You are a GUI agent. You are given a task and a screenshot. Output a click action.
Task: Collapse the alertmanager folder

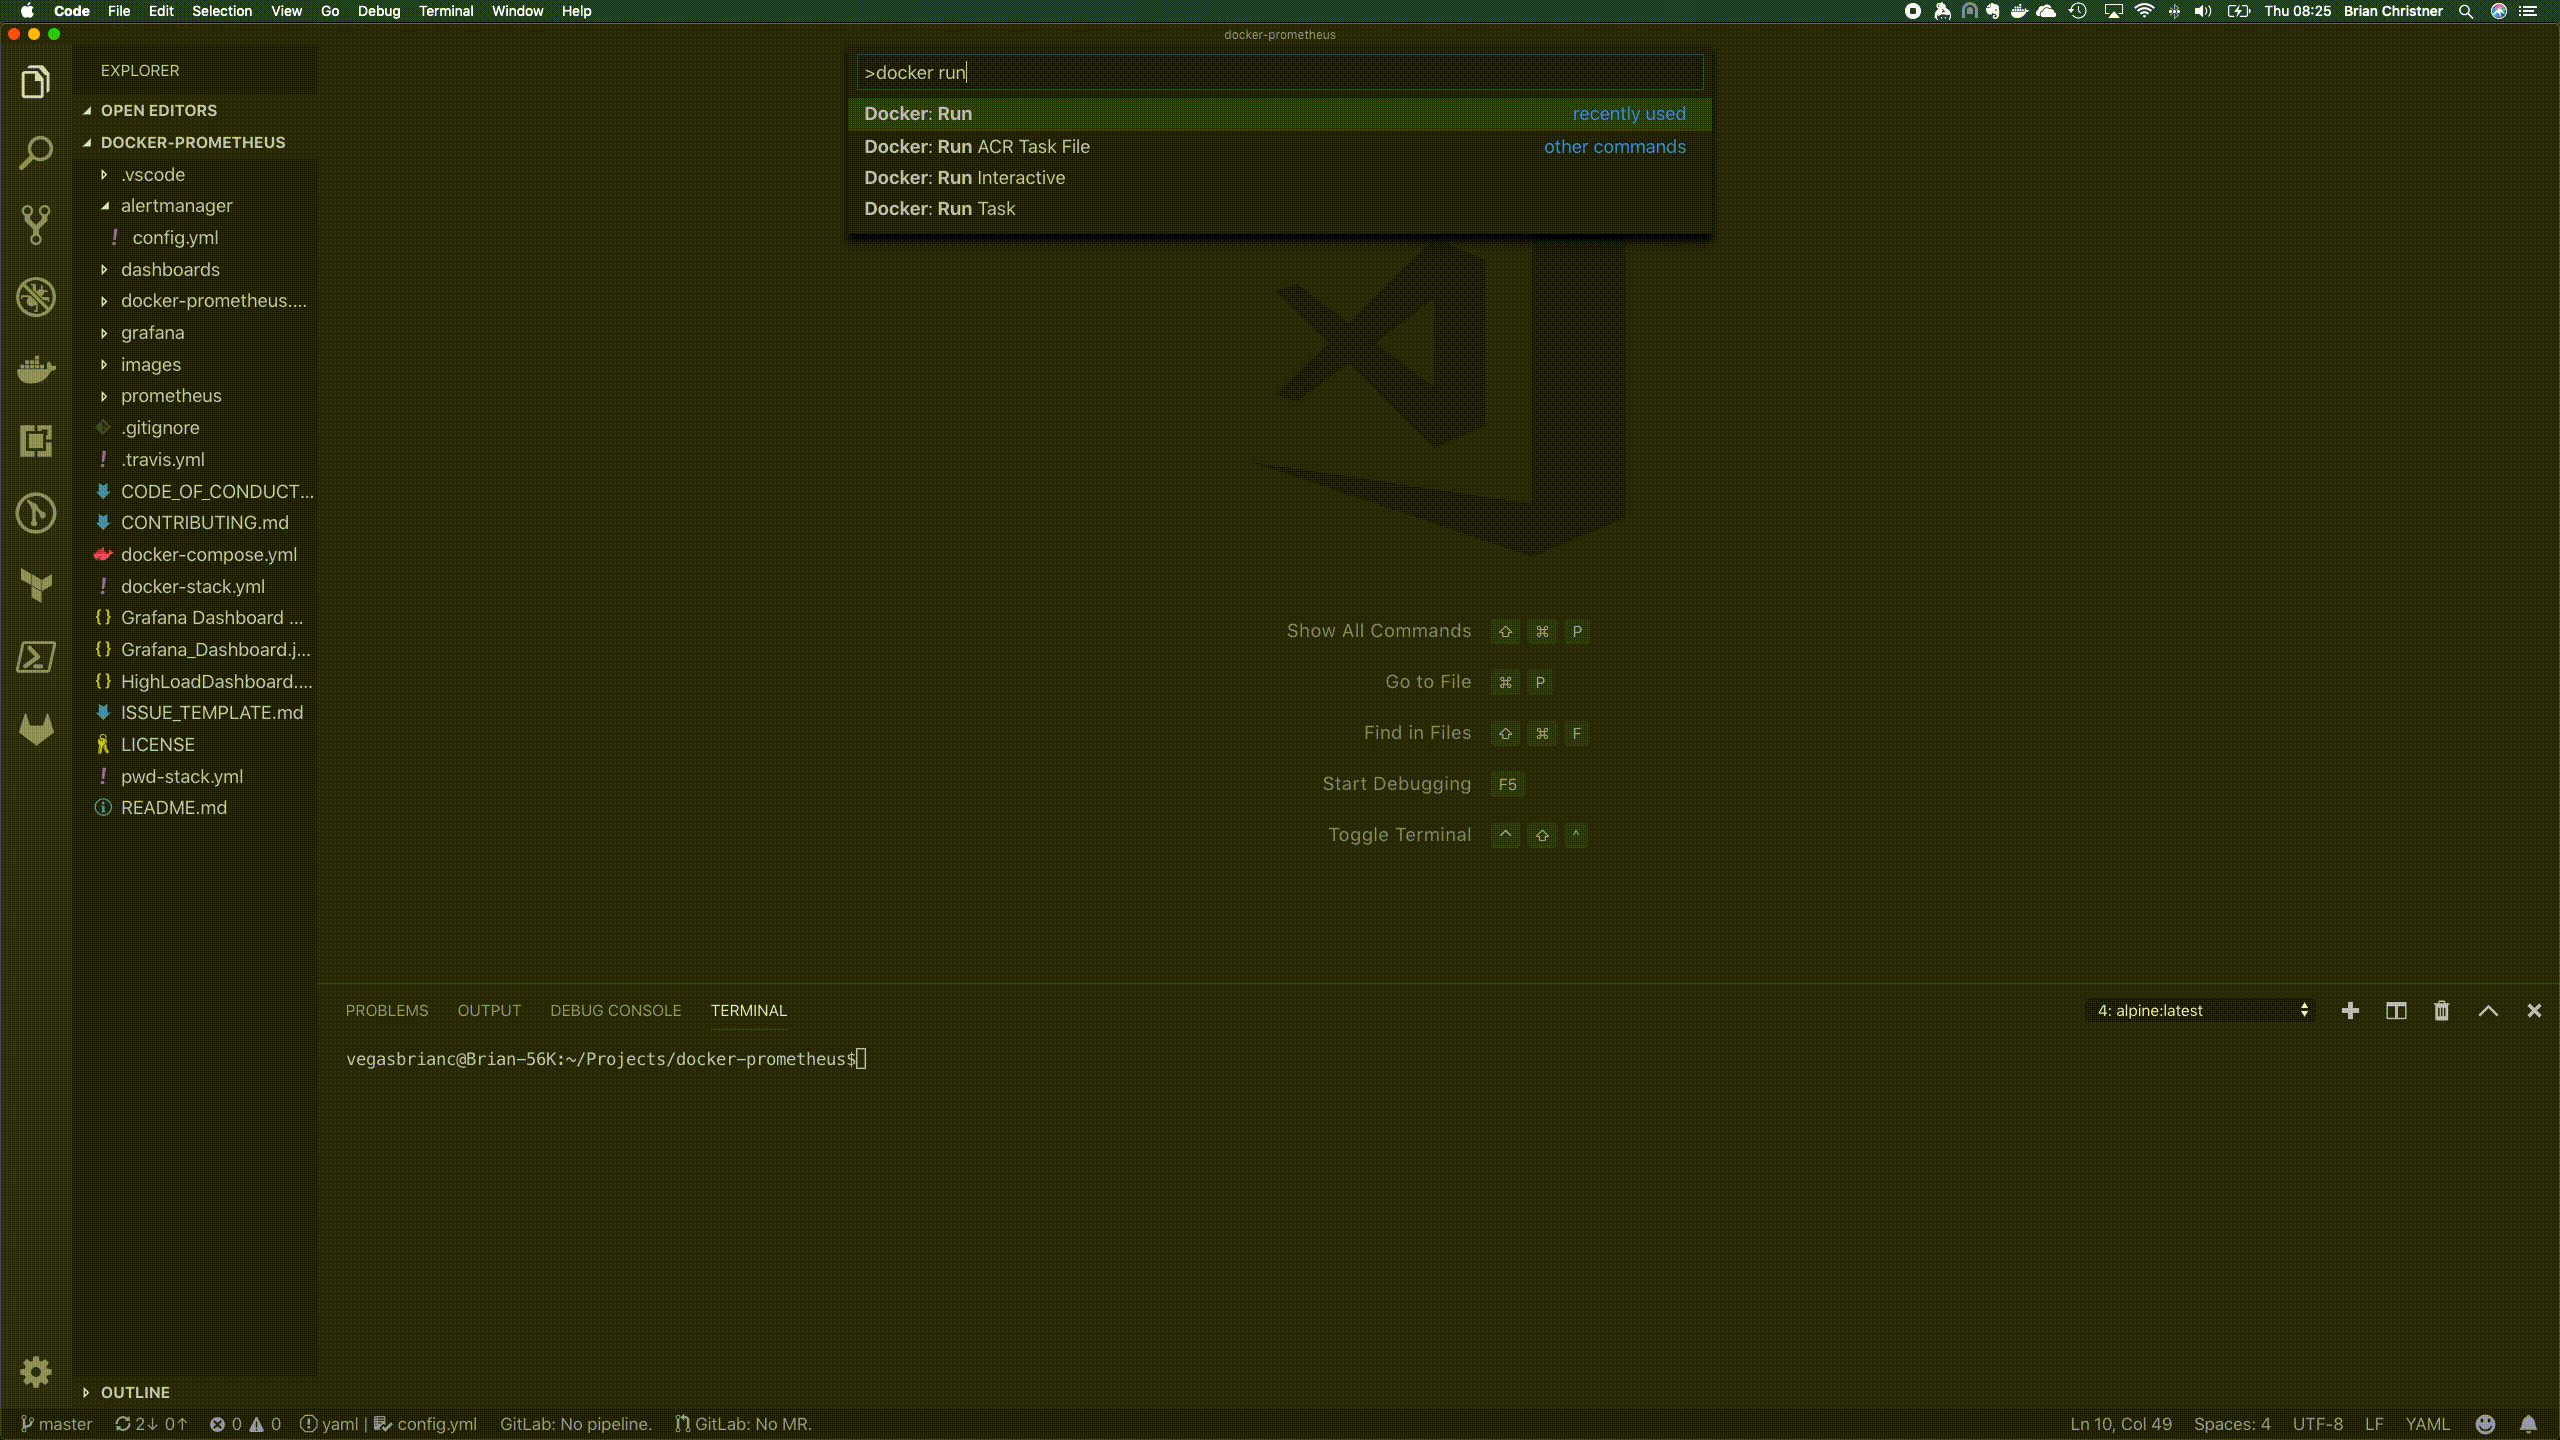click(x=176, y=206)
